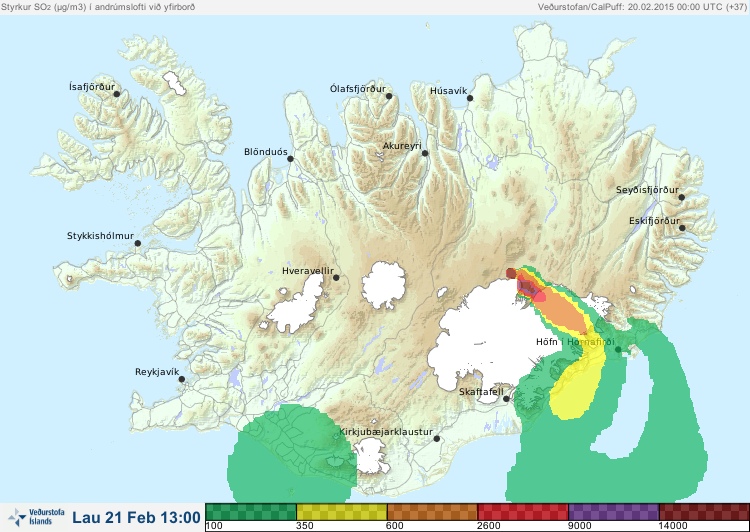The height and width of the screenshot is (532, 750).
Task: Click the Eskifjörður label text
Action: click(x=654, y=221)
